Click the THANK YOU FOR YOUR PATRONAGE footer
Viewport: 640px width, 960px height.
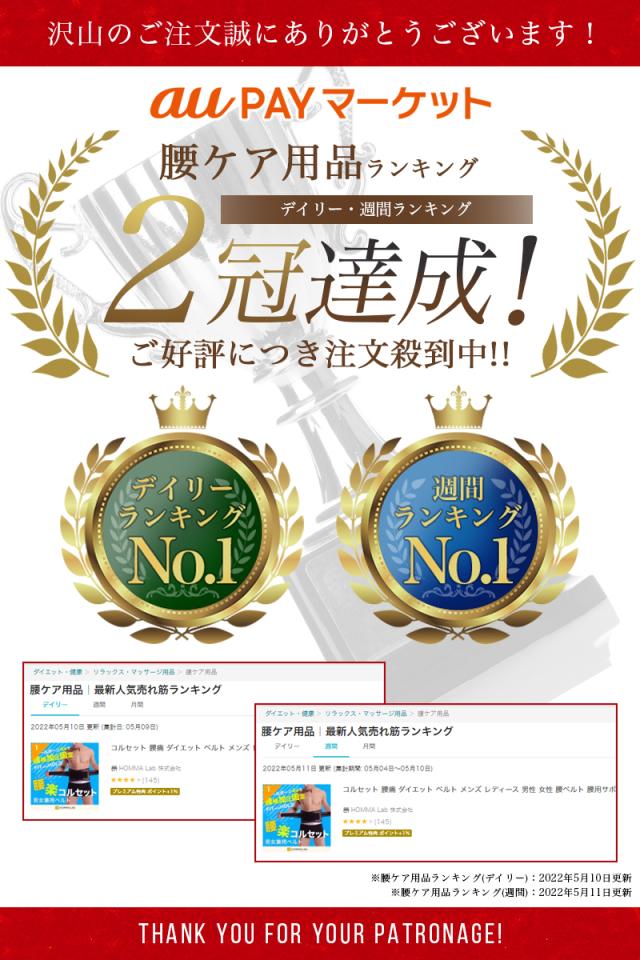[320, 934]
